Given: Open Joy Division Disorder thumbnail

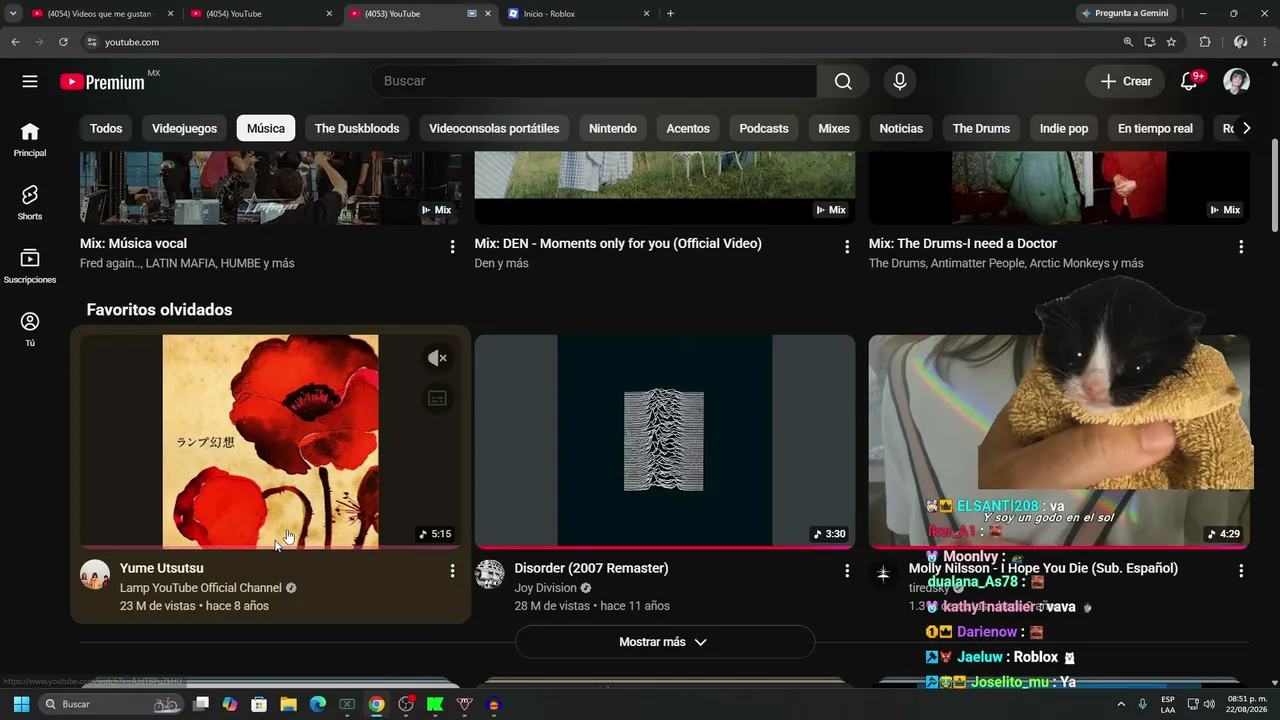Looking at the screenshot, I should pos(664,441).
